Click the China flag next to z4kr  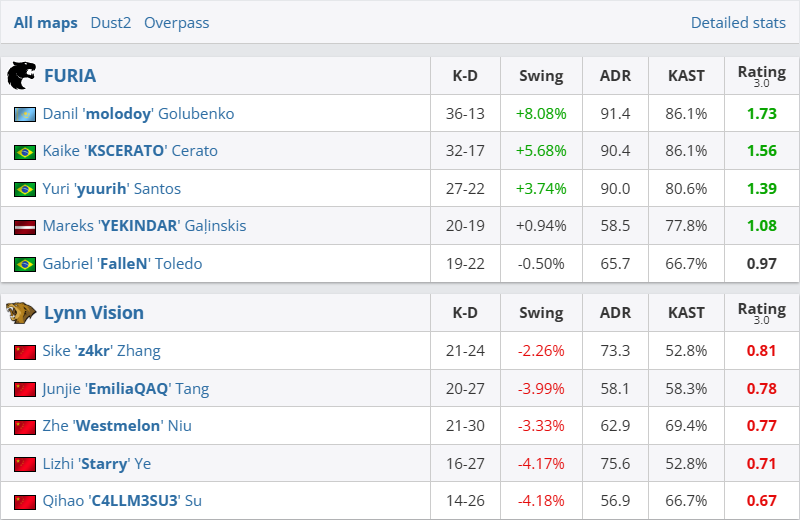click(x=25, y=352)
